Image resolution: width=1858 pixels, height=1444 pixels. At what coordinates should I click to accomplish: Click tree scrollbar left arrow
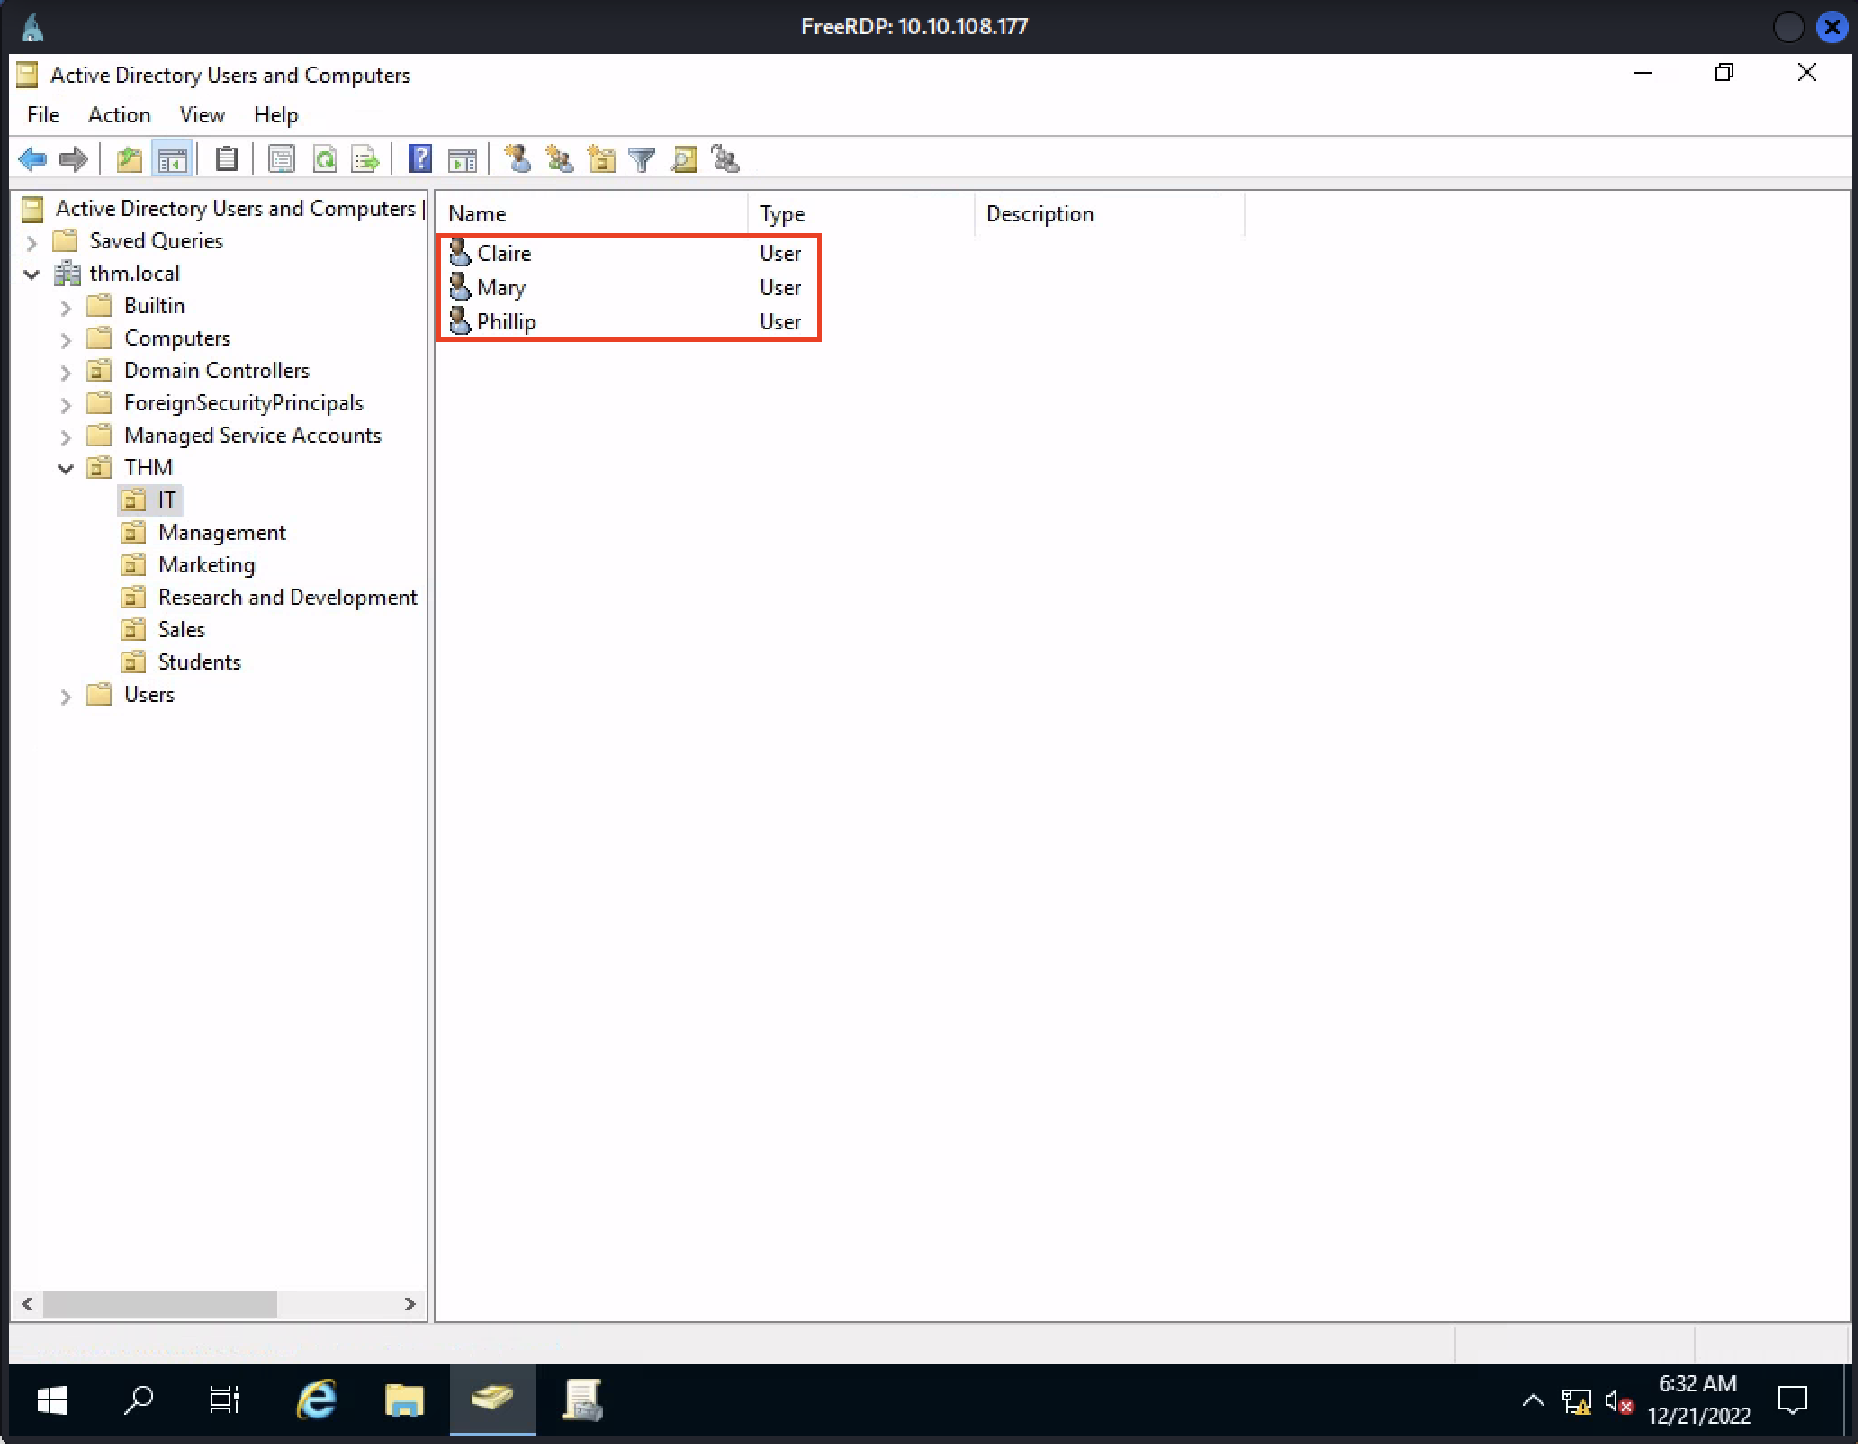point(28,1304)
